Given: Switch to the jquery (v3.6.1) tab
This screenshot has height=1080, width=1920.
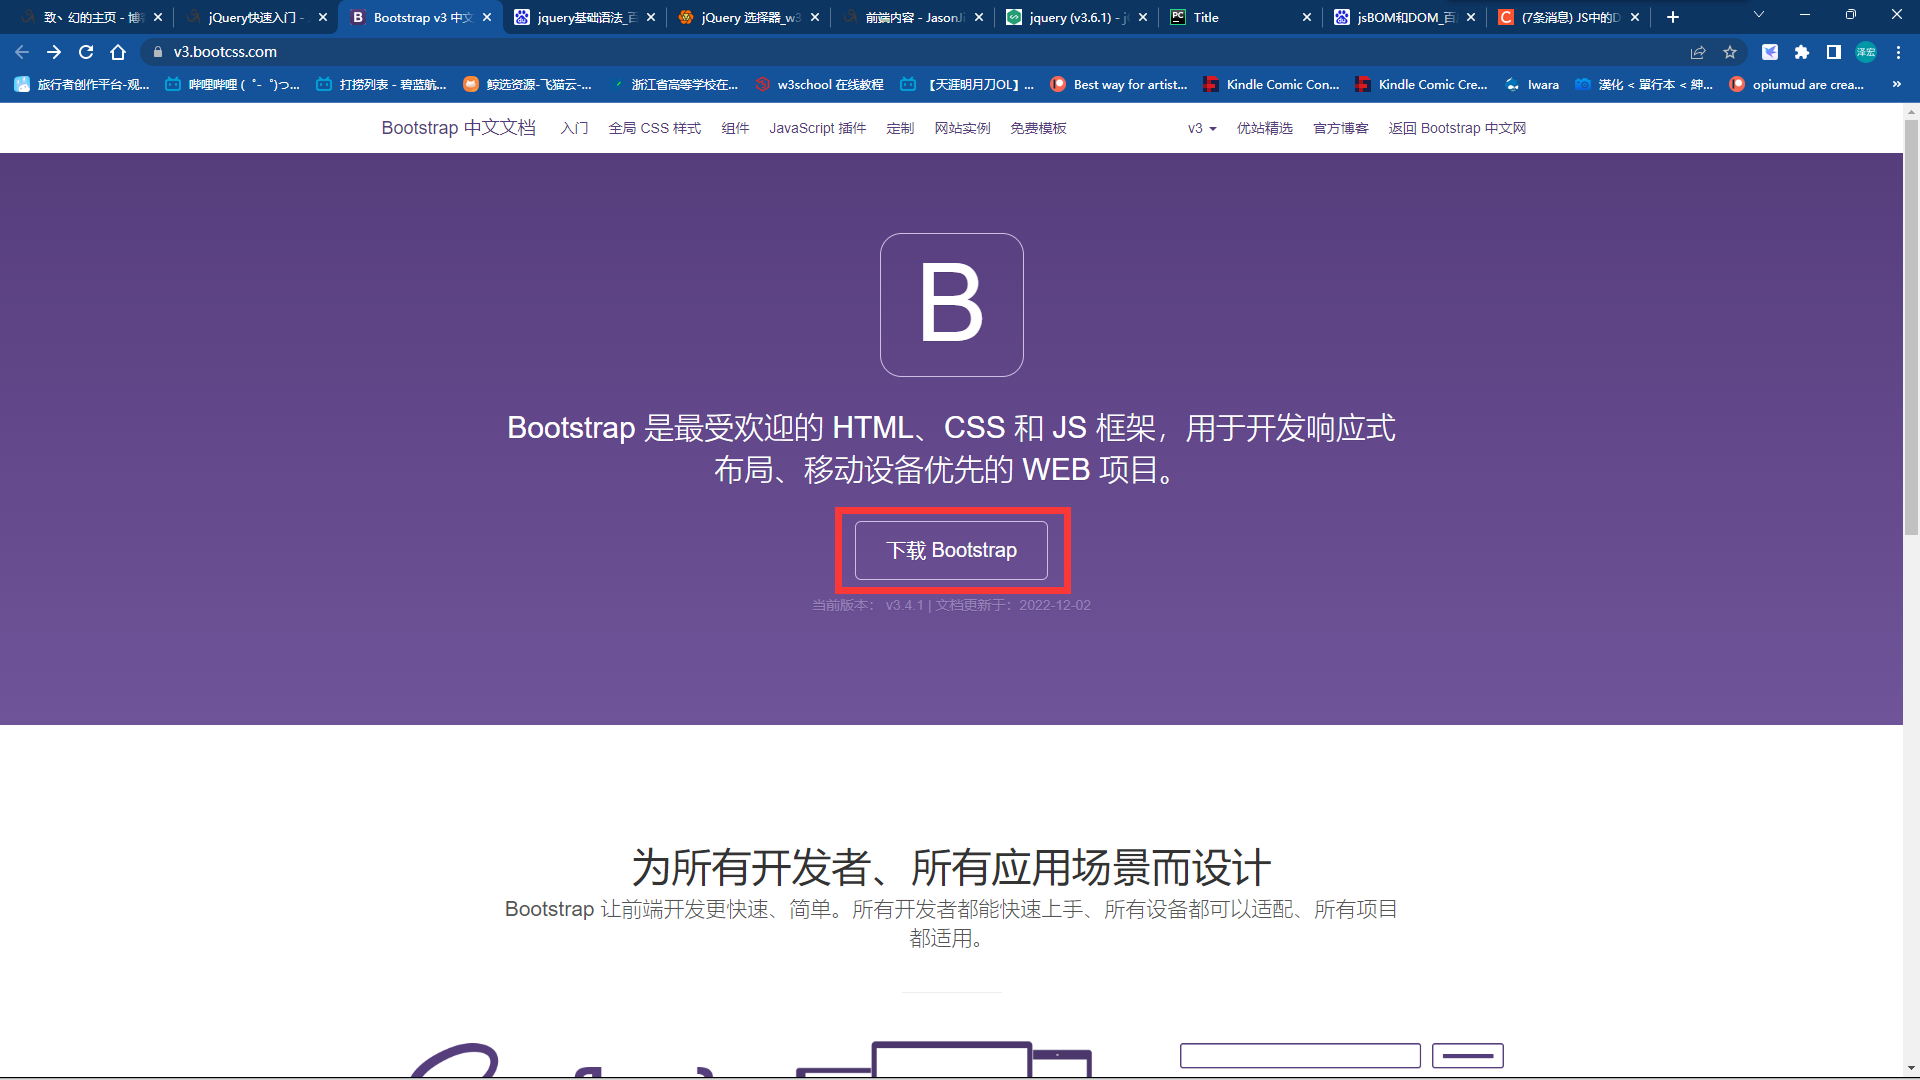Looking at the screenshot, I should coord(1070,17).
